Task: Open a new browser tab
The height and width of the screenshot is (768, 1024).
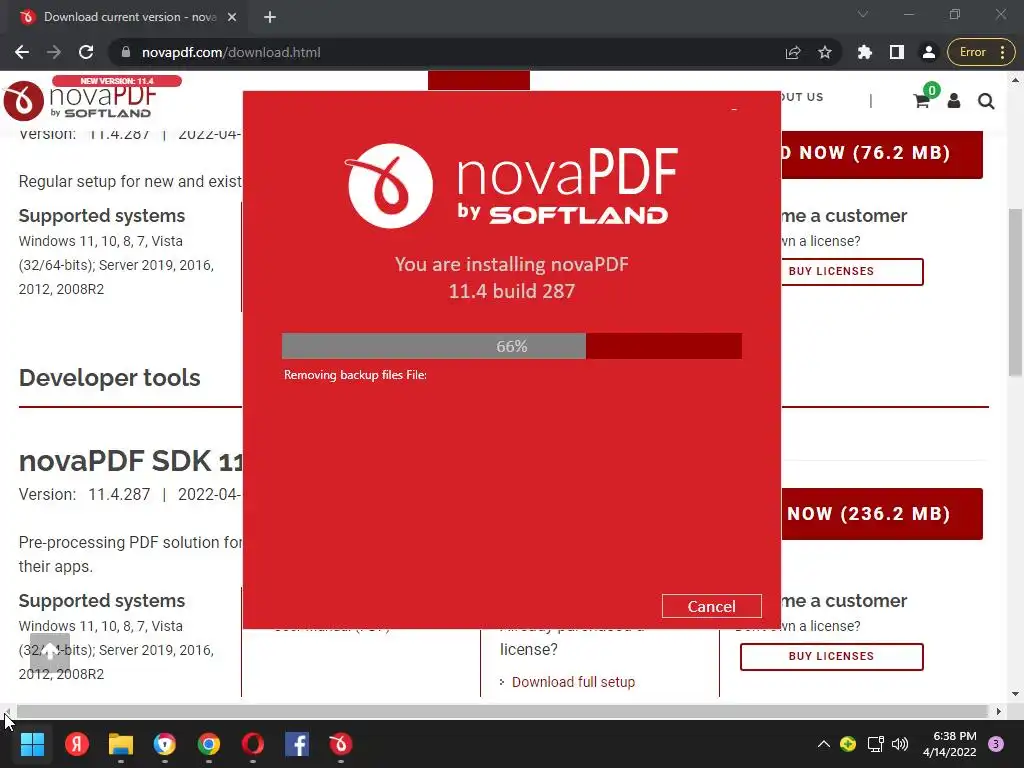Action: 270,17
